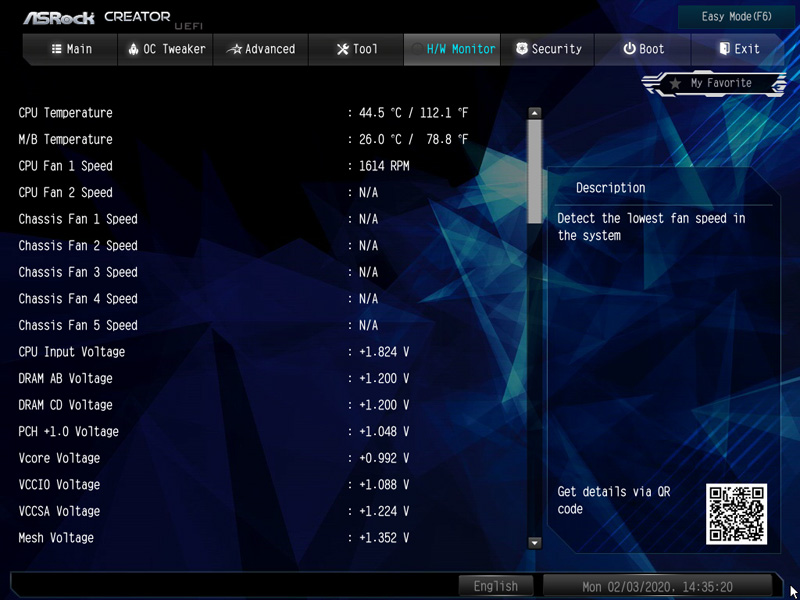Image resolution: width=800 pixels, height=600 pixels.
Task: Click the +1.352 V Mesh value
Action: [384, 537]
